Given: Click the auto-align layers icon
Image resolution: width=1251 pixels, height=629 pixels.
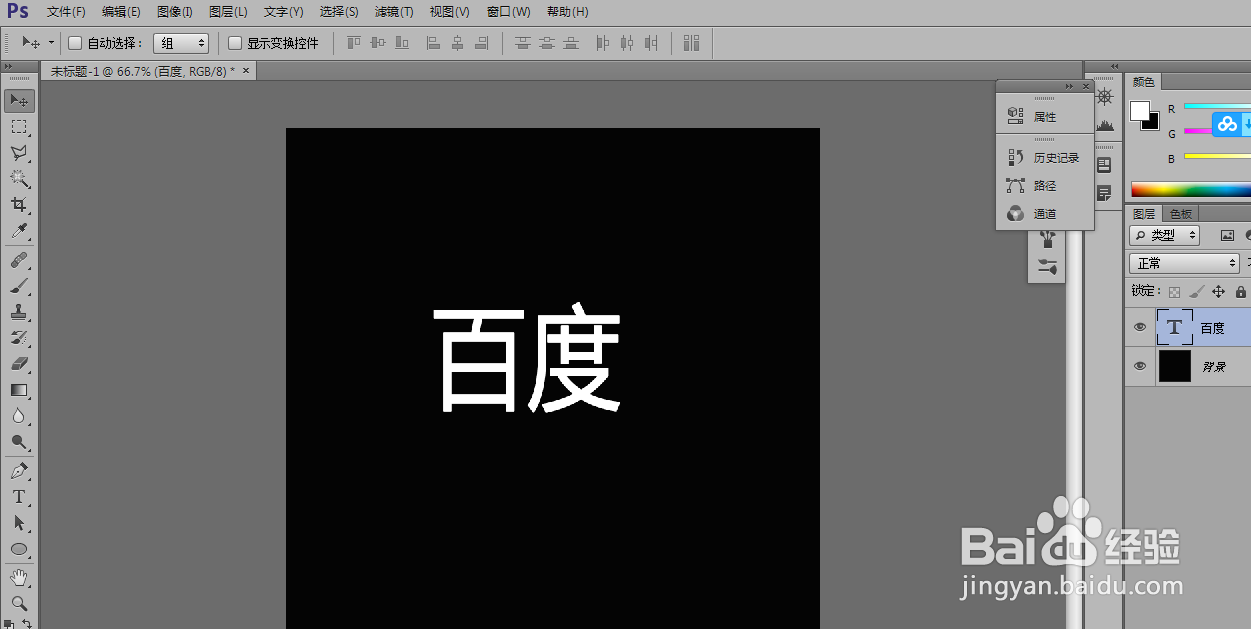Looking at the screenshot, I should point(691,43).
